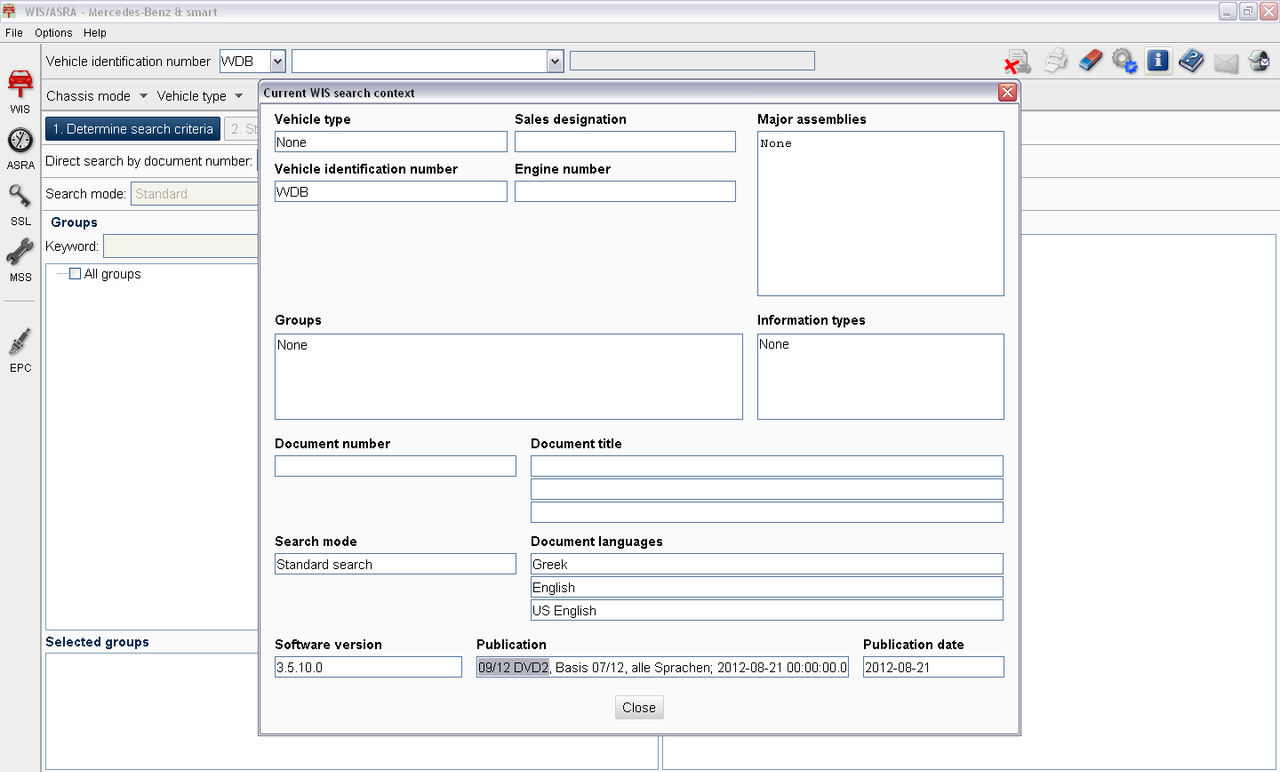Viewport: 1280px width, 772px height.
Task: Open the Help menu
Action: 95,33
